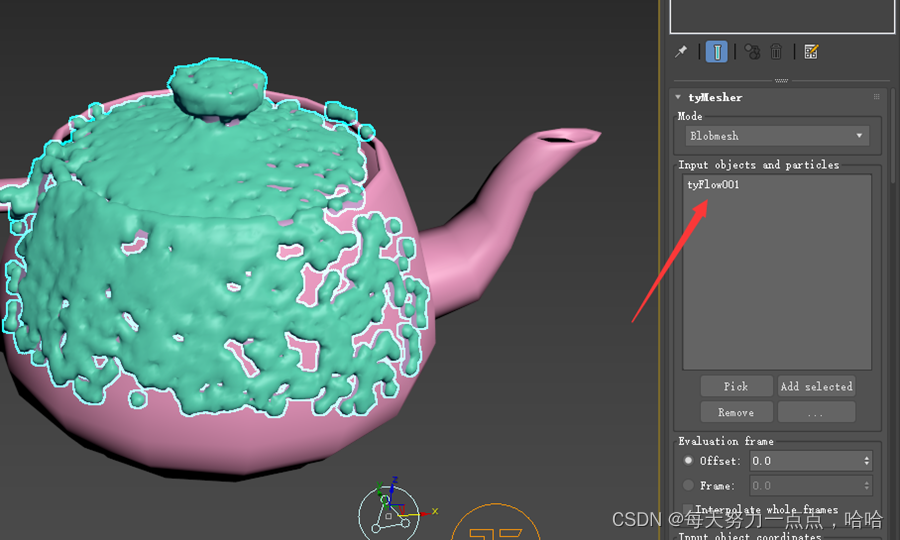Select the Offset radio button
This screenshot has width=900, height=540.
pyautogui.click(x=688, y=461)
